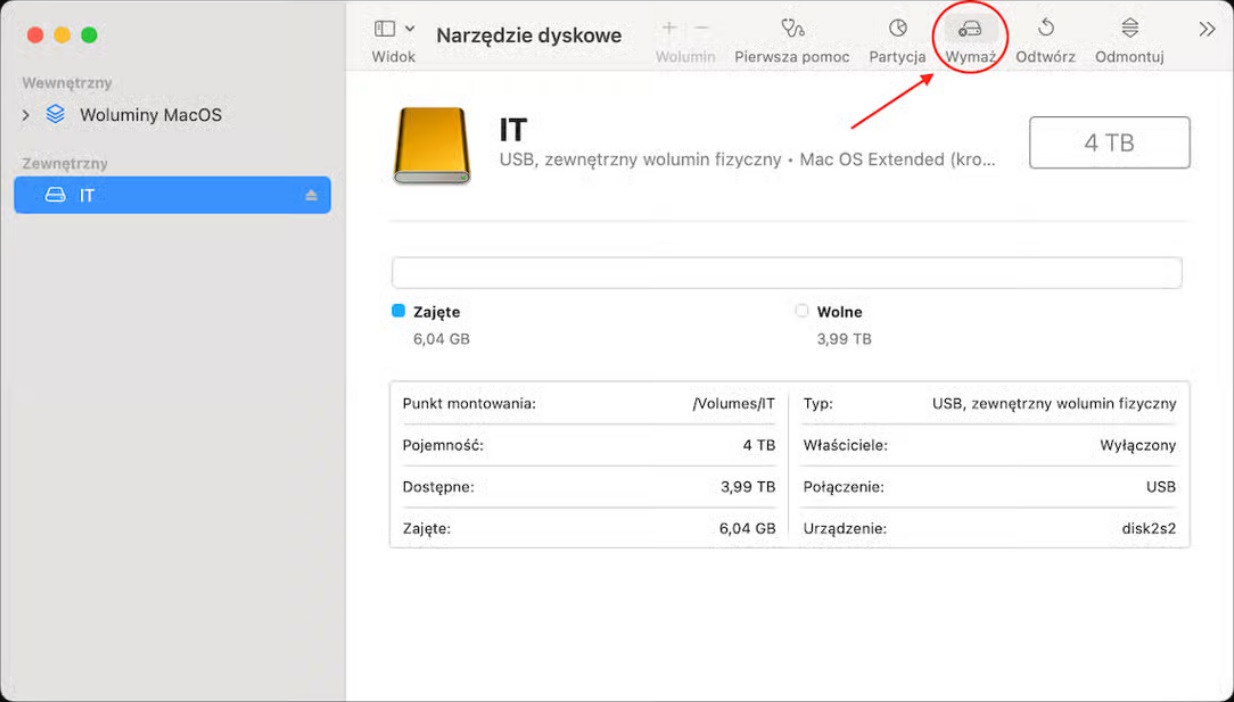Click the First Aid stethoscope icon
Image resolution: width=1234 pixels, height=702 pixels.
coord(792,28)
